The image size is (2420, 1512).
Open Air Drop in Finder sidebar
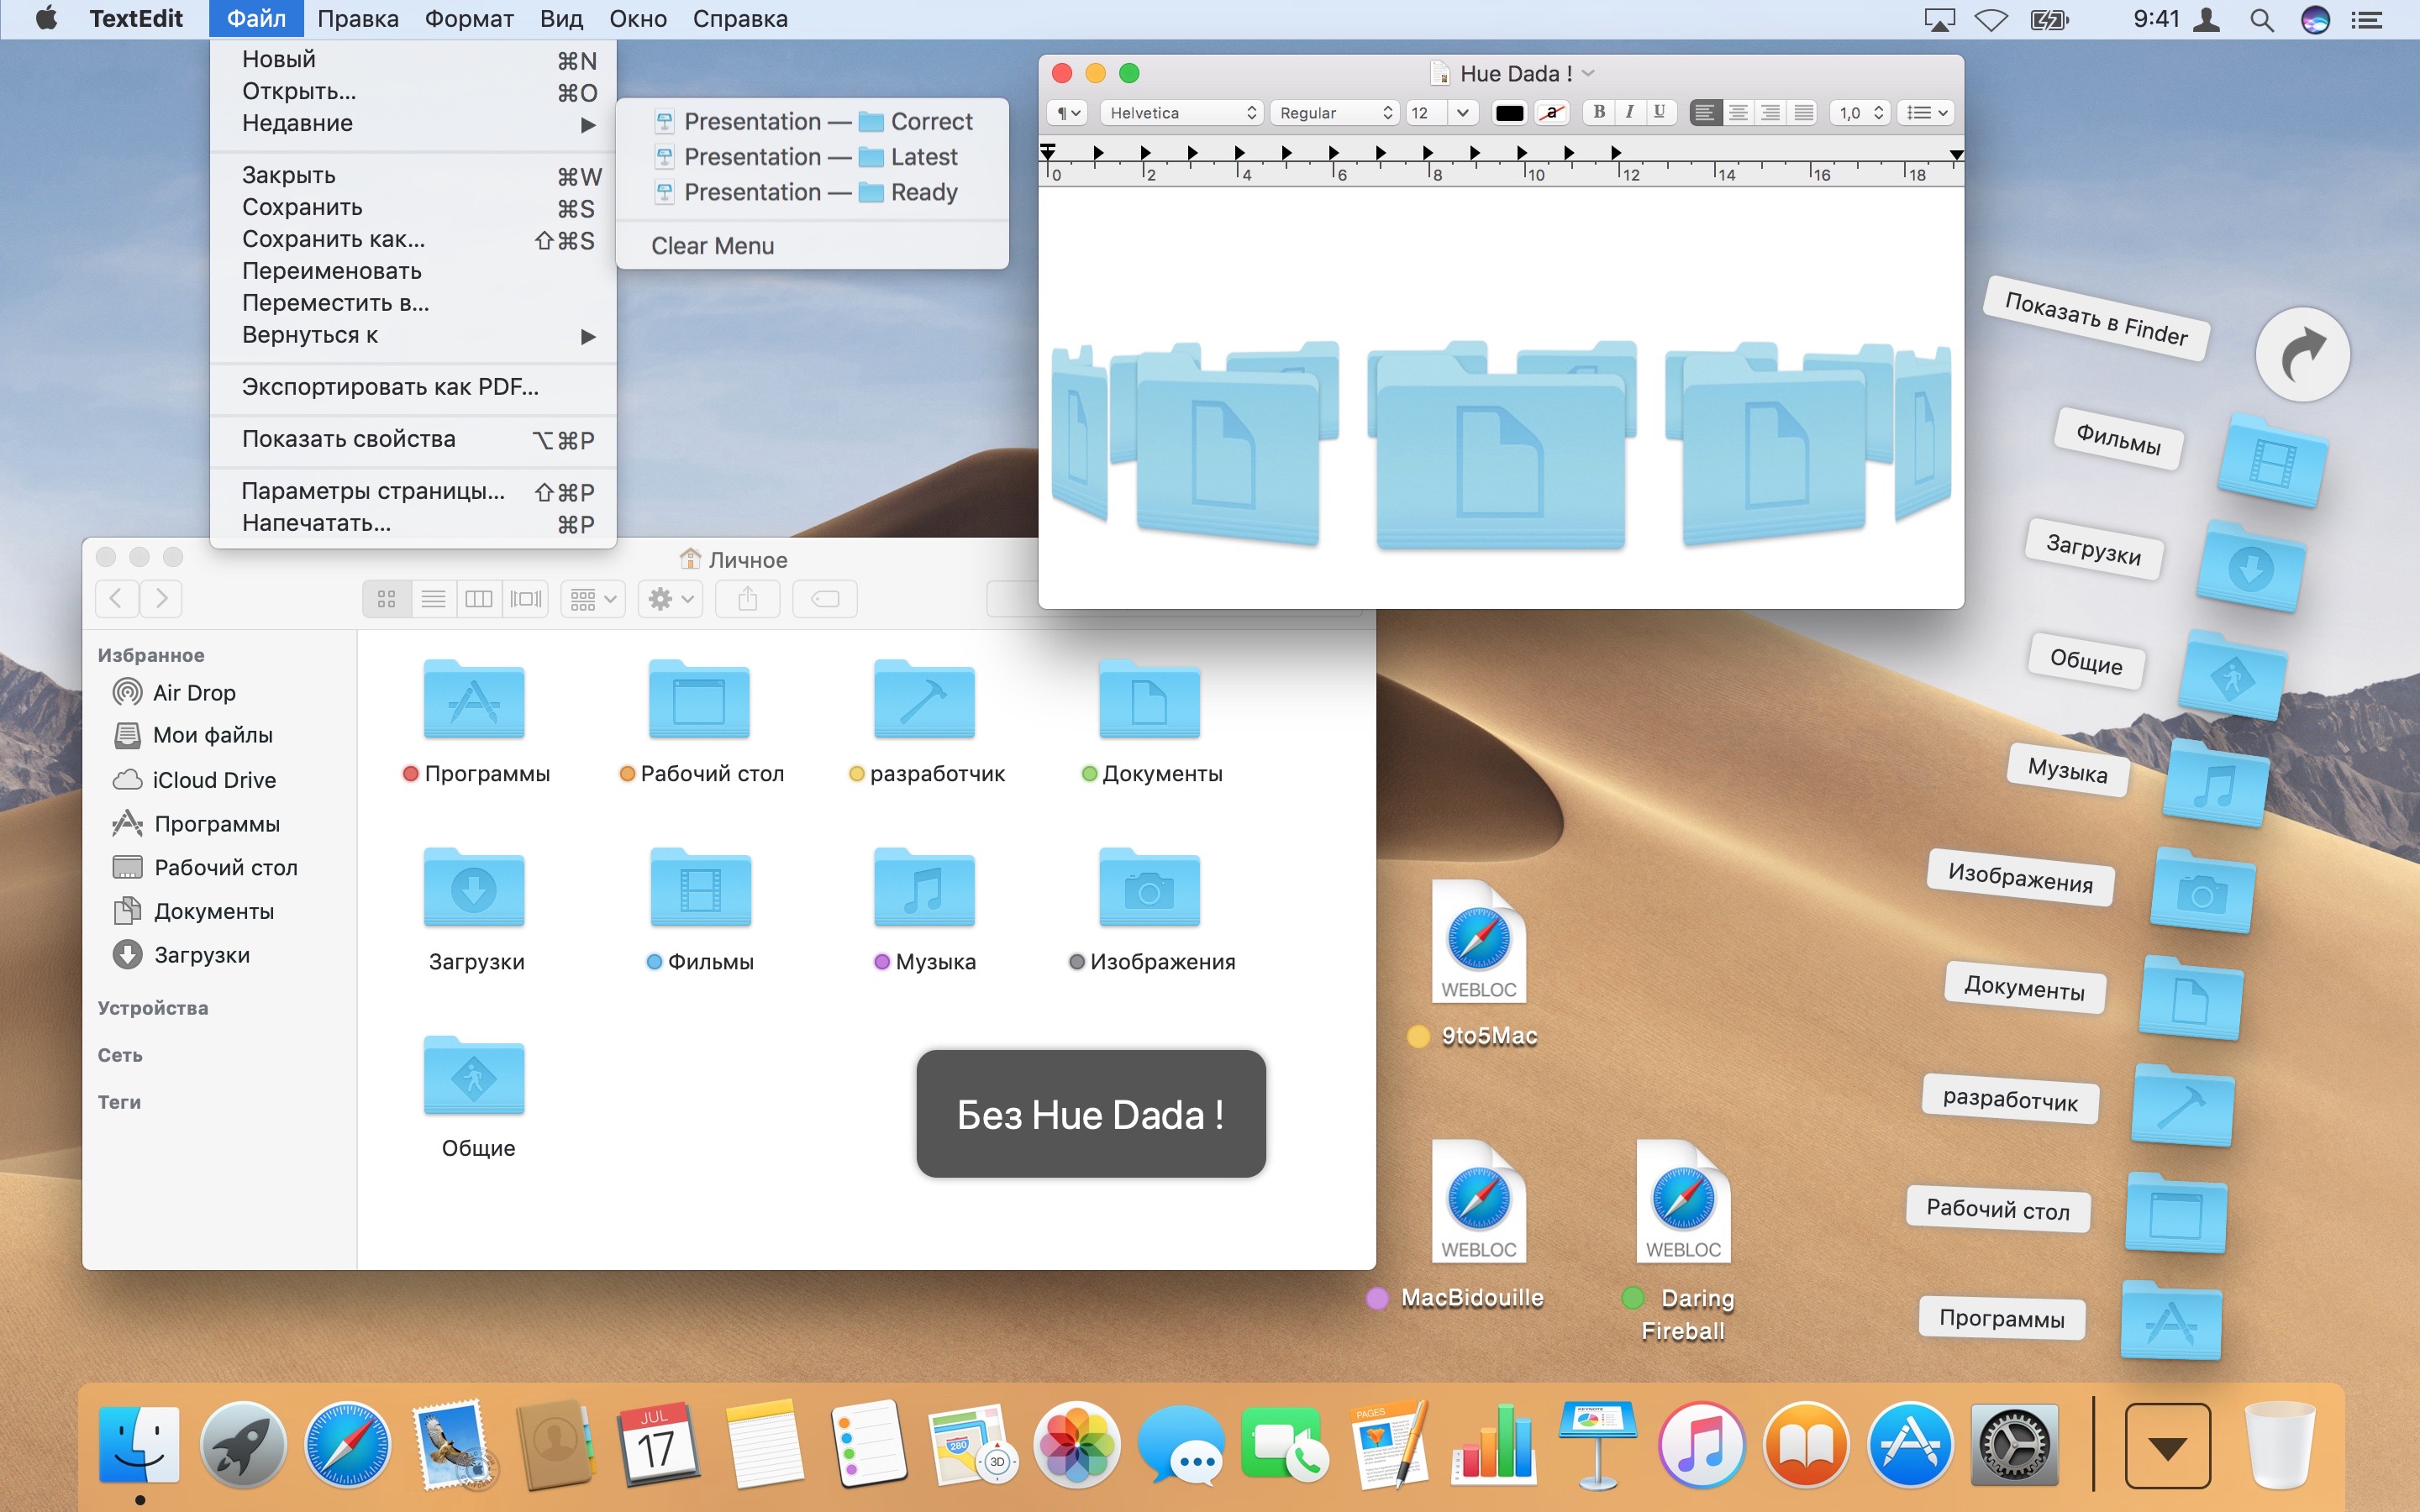point(174,692)
